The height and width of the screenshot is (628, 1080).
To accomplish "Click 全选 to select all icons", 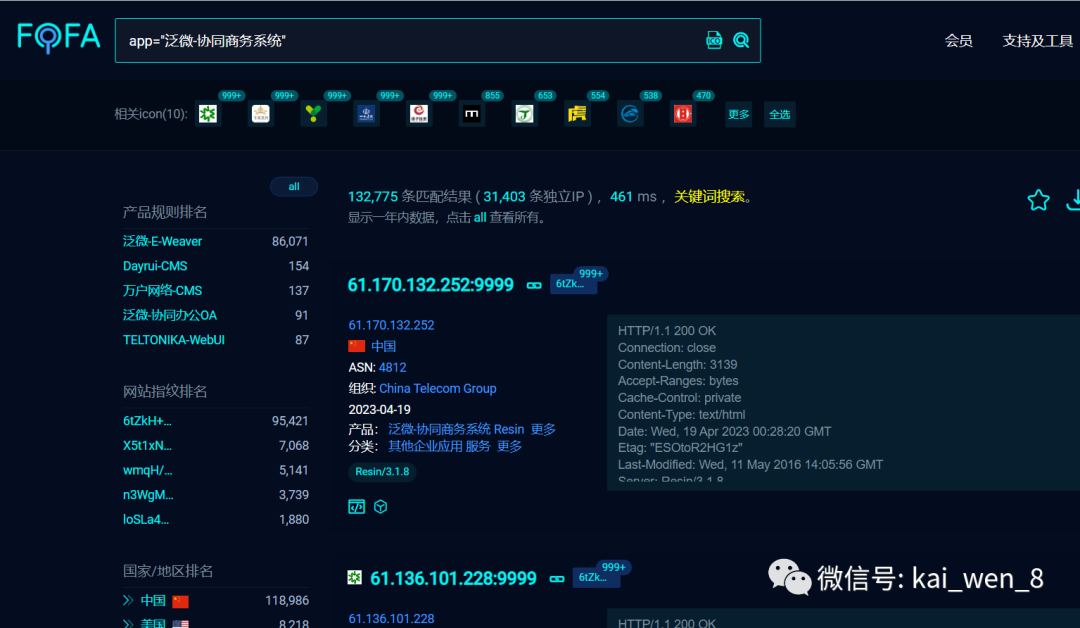I will [x=780, y=114].
